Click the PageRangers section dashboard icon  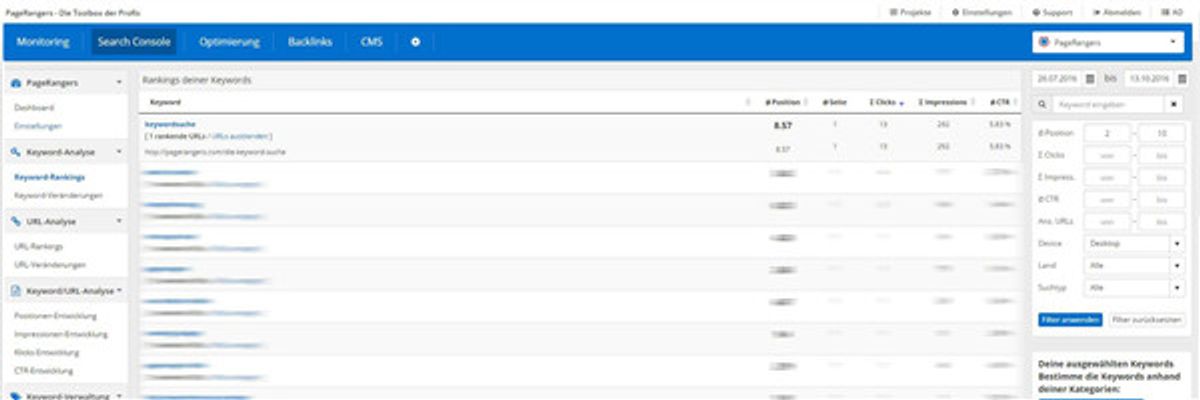point(17,81)
